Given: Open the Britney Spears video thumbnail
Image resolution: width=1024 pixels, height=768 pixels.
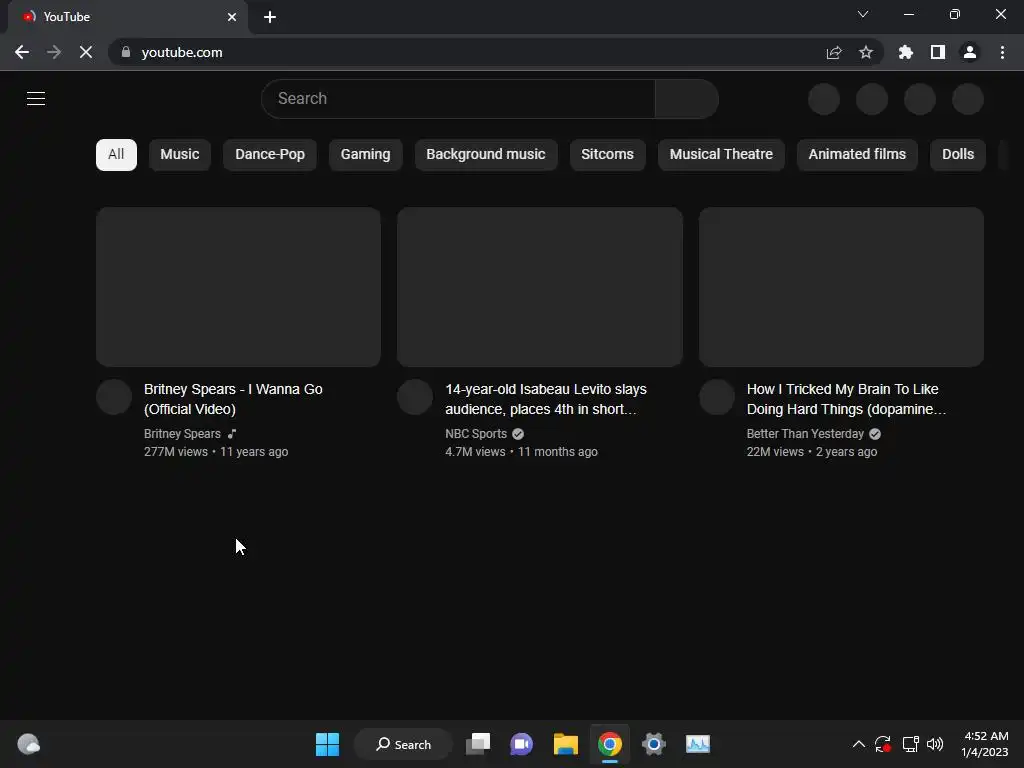Looking at the screenshot, I should (238, 287).
